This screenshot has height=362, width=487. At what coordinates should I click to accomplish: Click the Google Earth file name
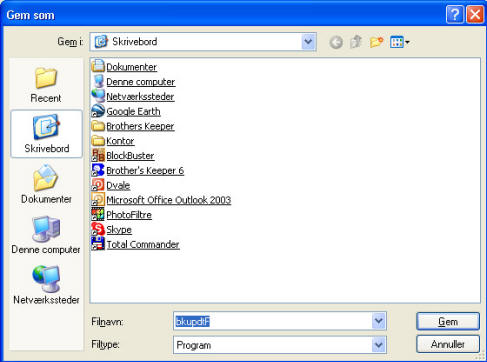click(x=133, y=111)
